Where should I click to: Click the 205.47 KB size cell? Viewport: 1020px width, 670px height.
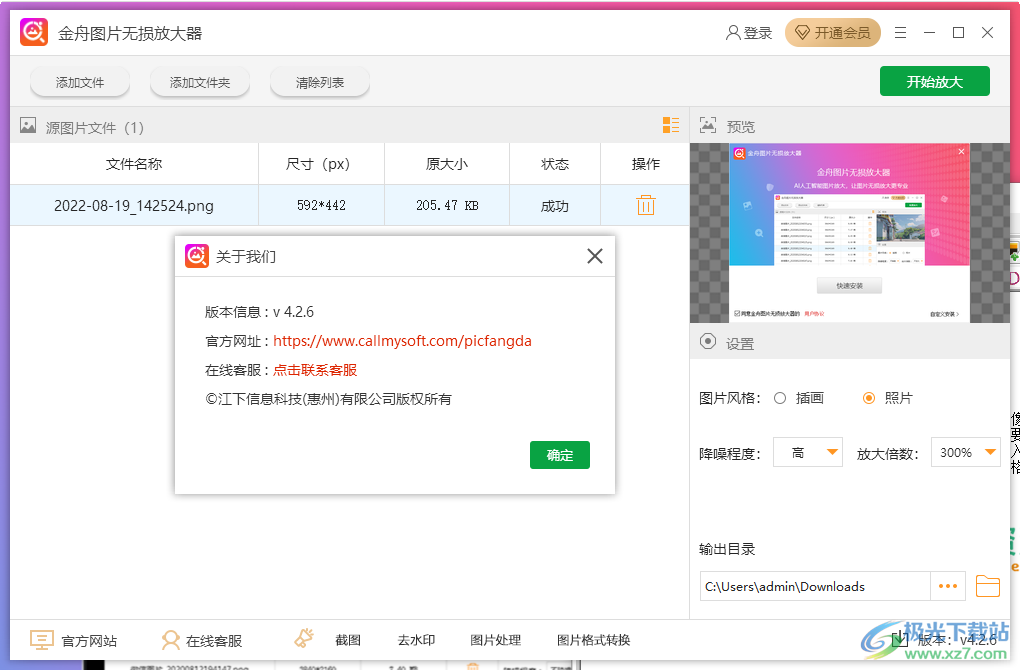pyautogui.click(x=447, y=206)
